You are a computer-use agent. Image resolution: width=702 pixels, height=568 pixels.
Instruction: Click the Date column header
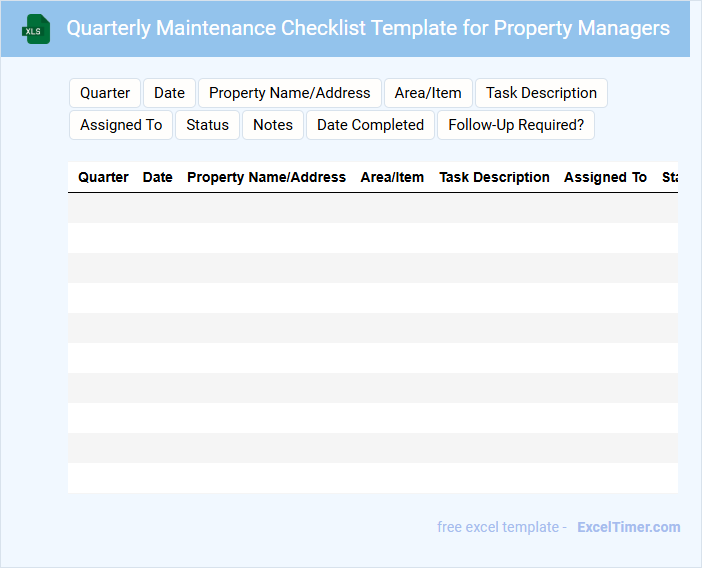[158, 177]
